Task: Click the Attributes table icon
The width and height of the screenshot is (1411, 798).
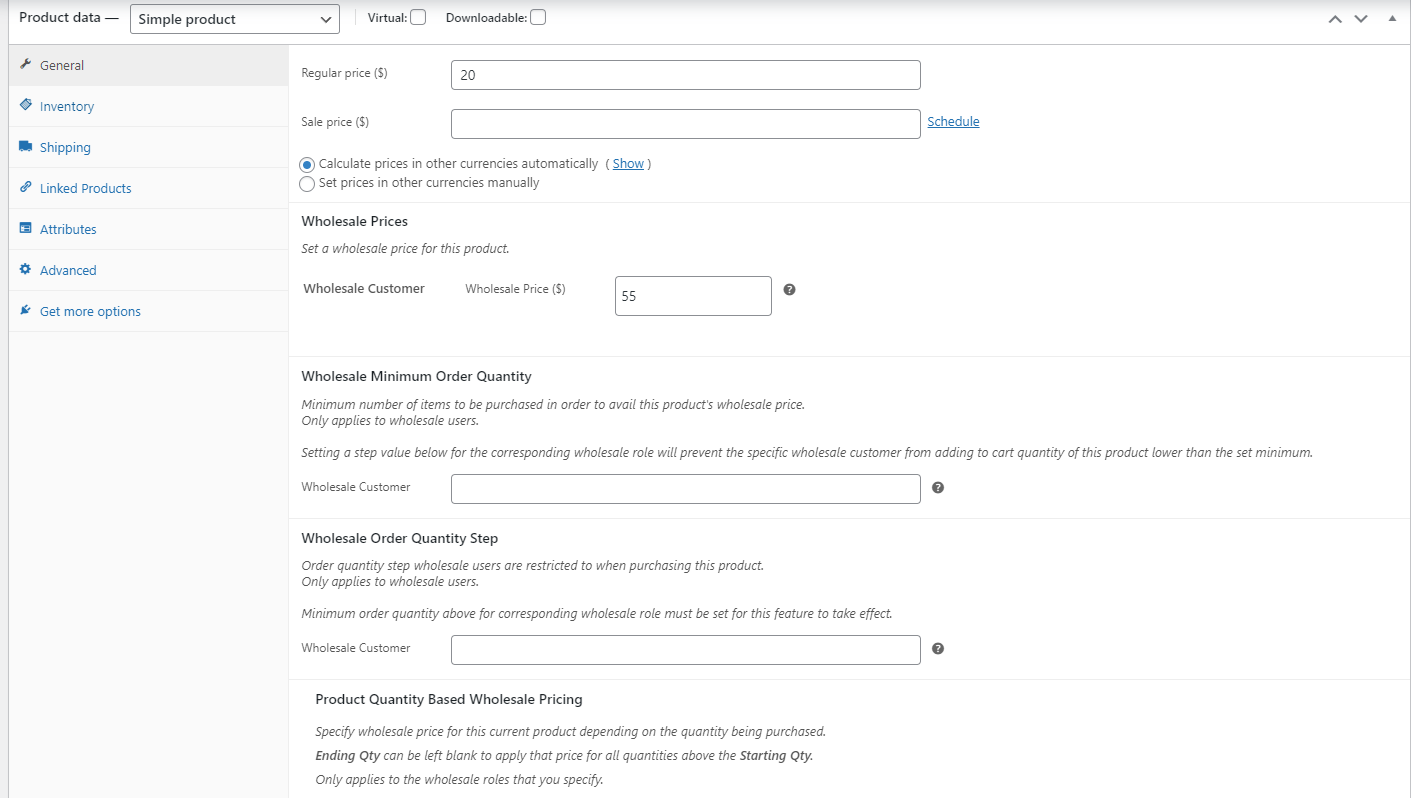Action: click(26, 229)
